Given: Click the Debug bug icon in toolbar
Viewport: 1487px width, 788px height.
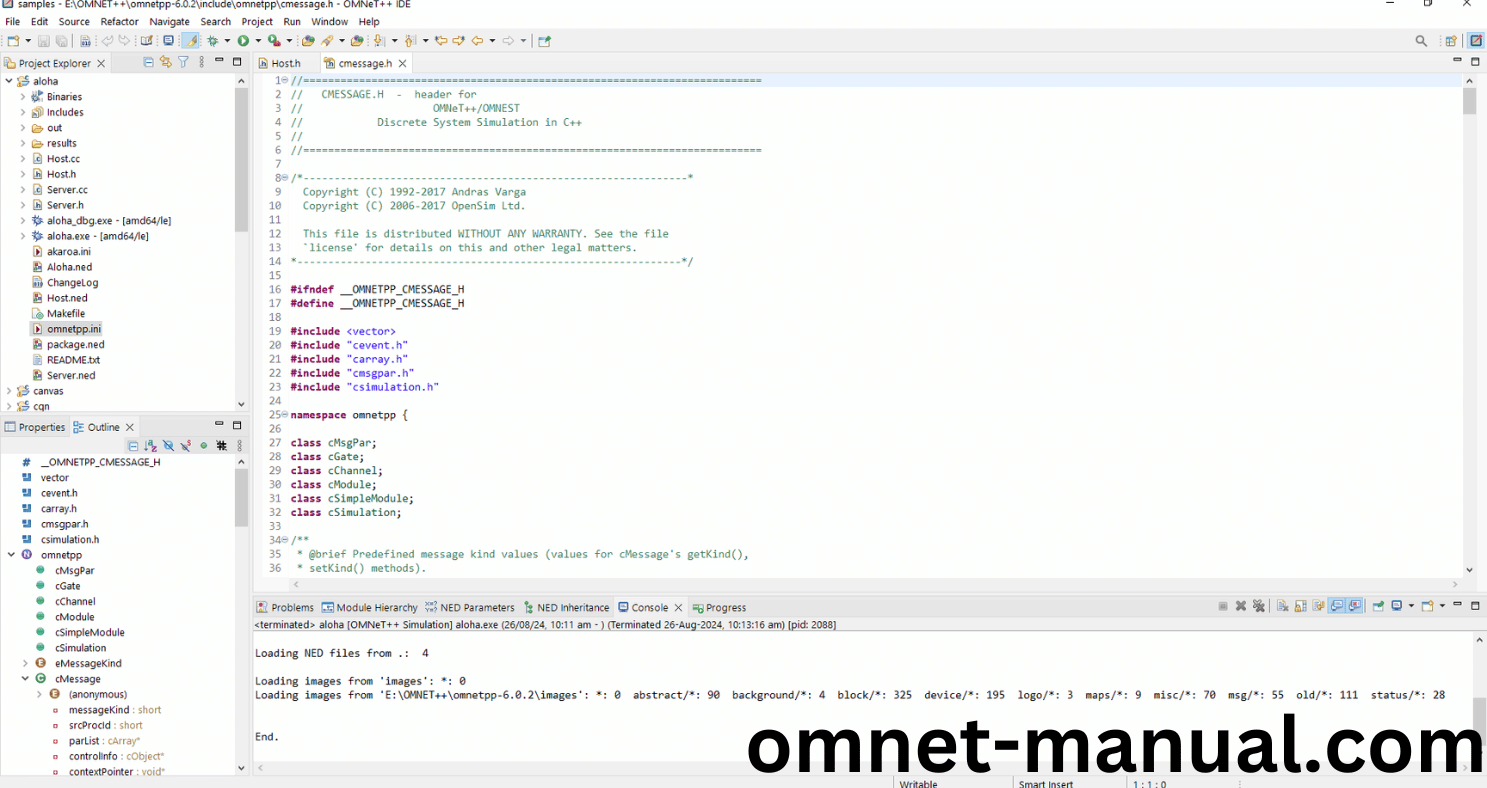Looking at the screenshot, I should tap(212, 41).
